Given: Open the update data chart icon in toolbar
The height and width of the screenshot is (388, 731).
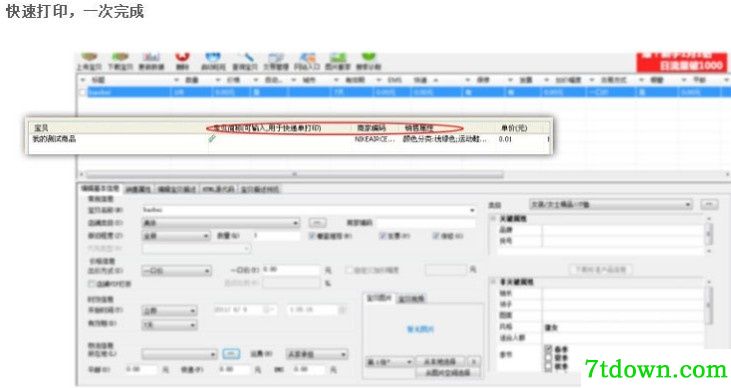Looking at the screenshot, I should [x=151, y=58].
